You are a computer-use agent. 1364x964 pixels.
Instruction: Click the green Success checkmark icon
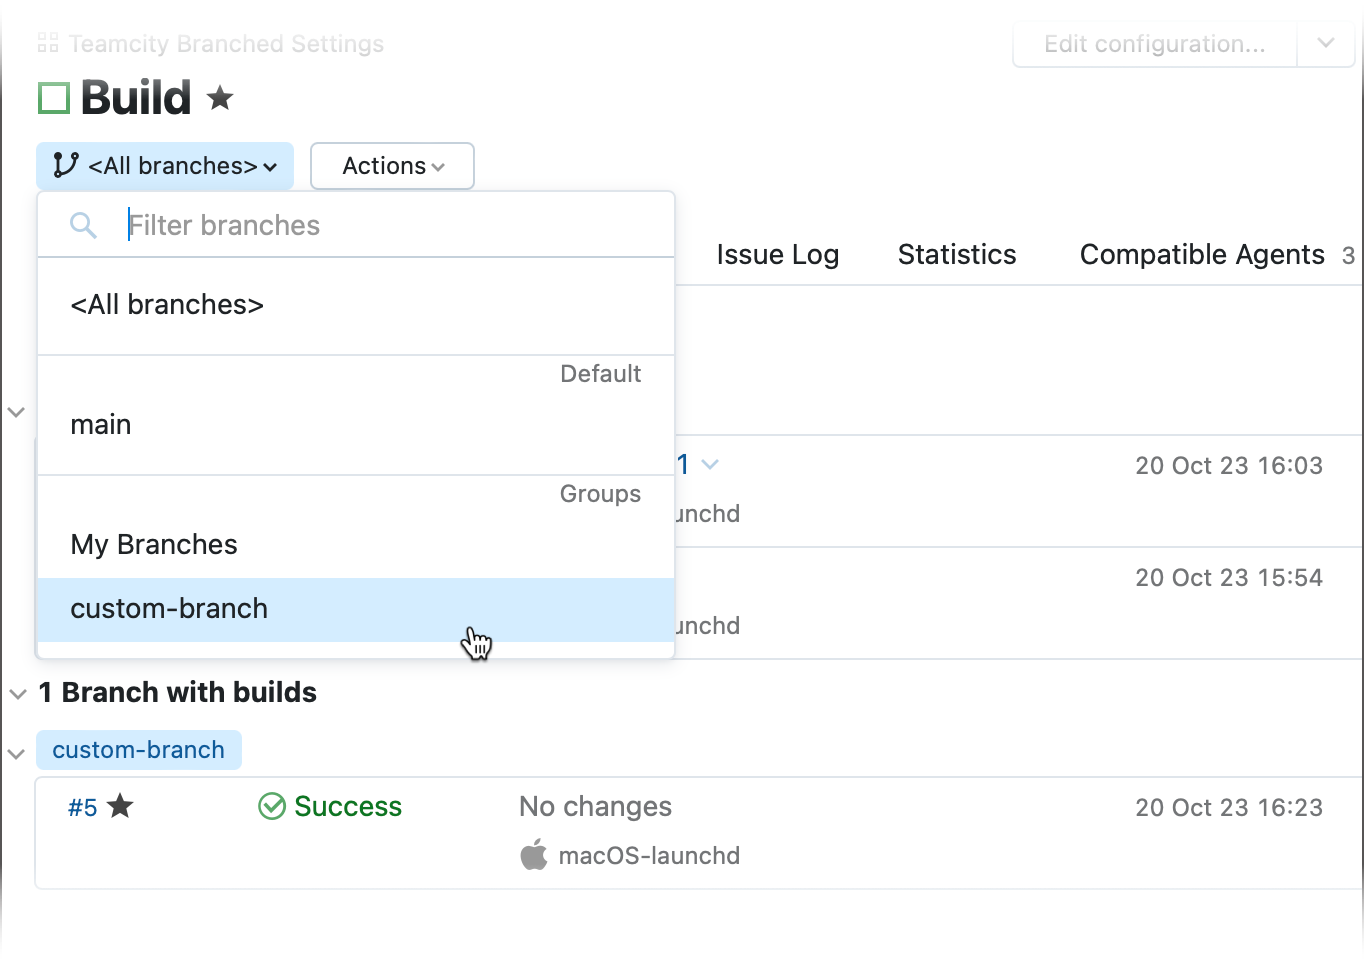click(x=272, y=806)
